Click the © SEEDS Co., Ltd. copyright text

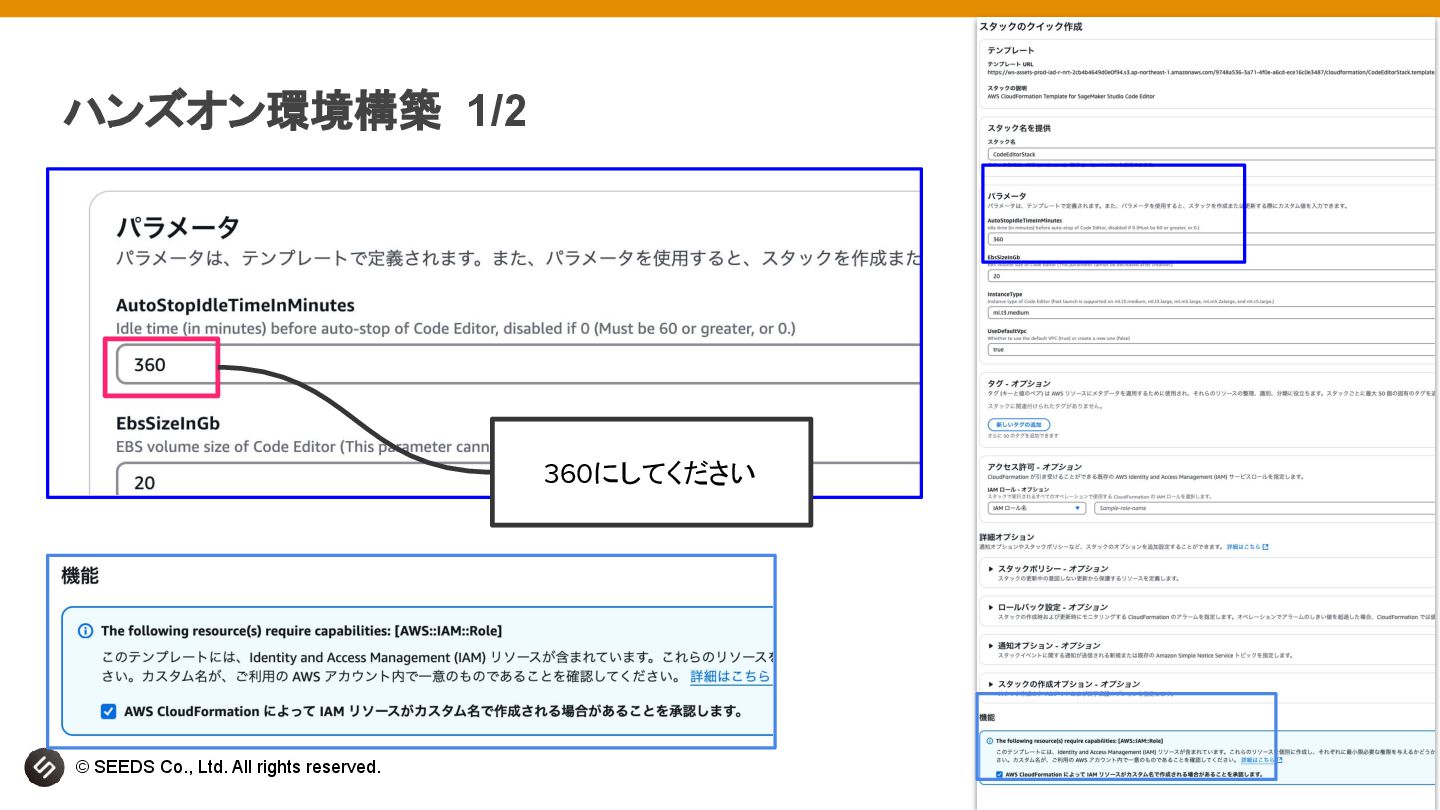228,767
